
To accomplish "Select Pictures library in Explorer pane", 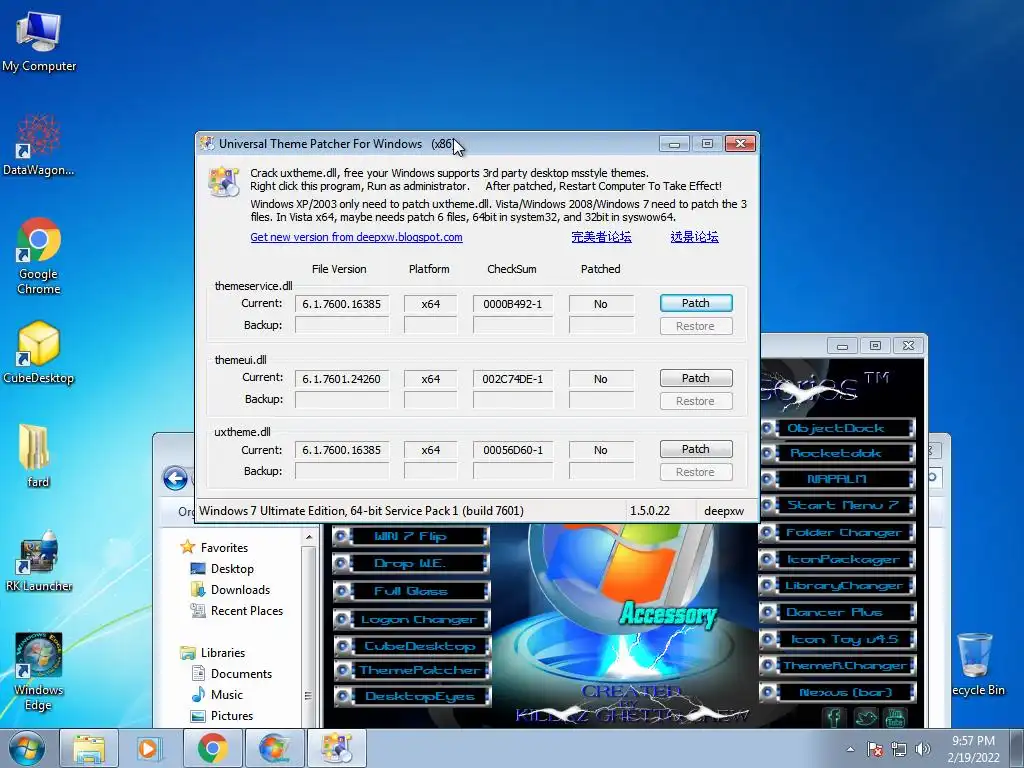I will click(221, 715).
